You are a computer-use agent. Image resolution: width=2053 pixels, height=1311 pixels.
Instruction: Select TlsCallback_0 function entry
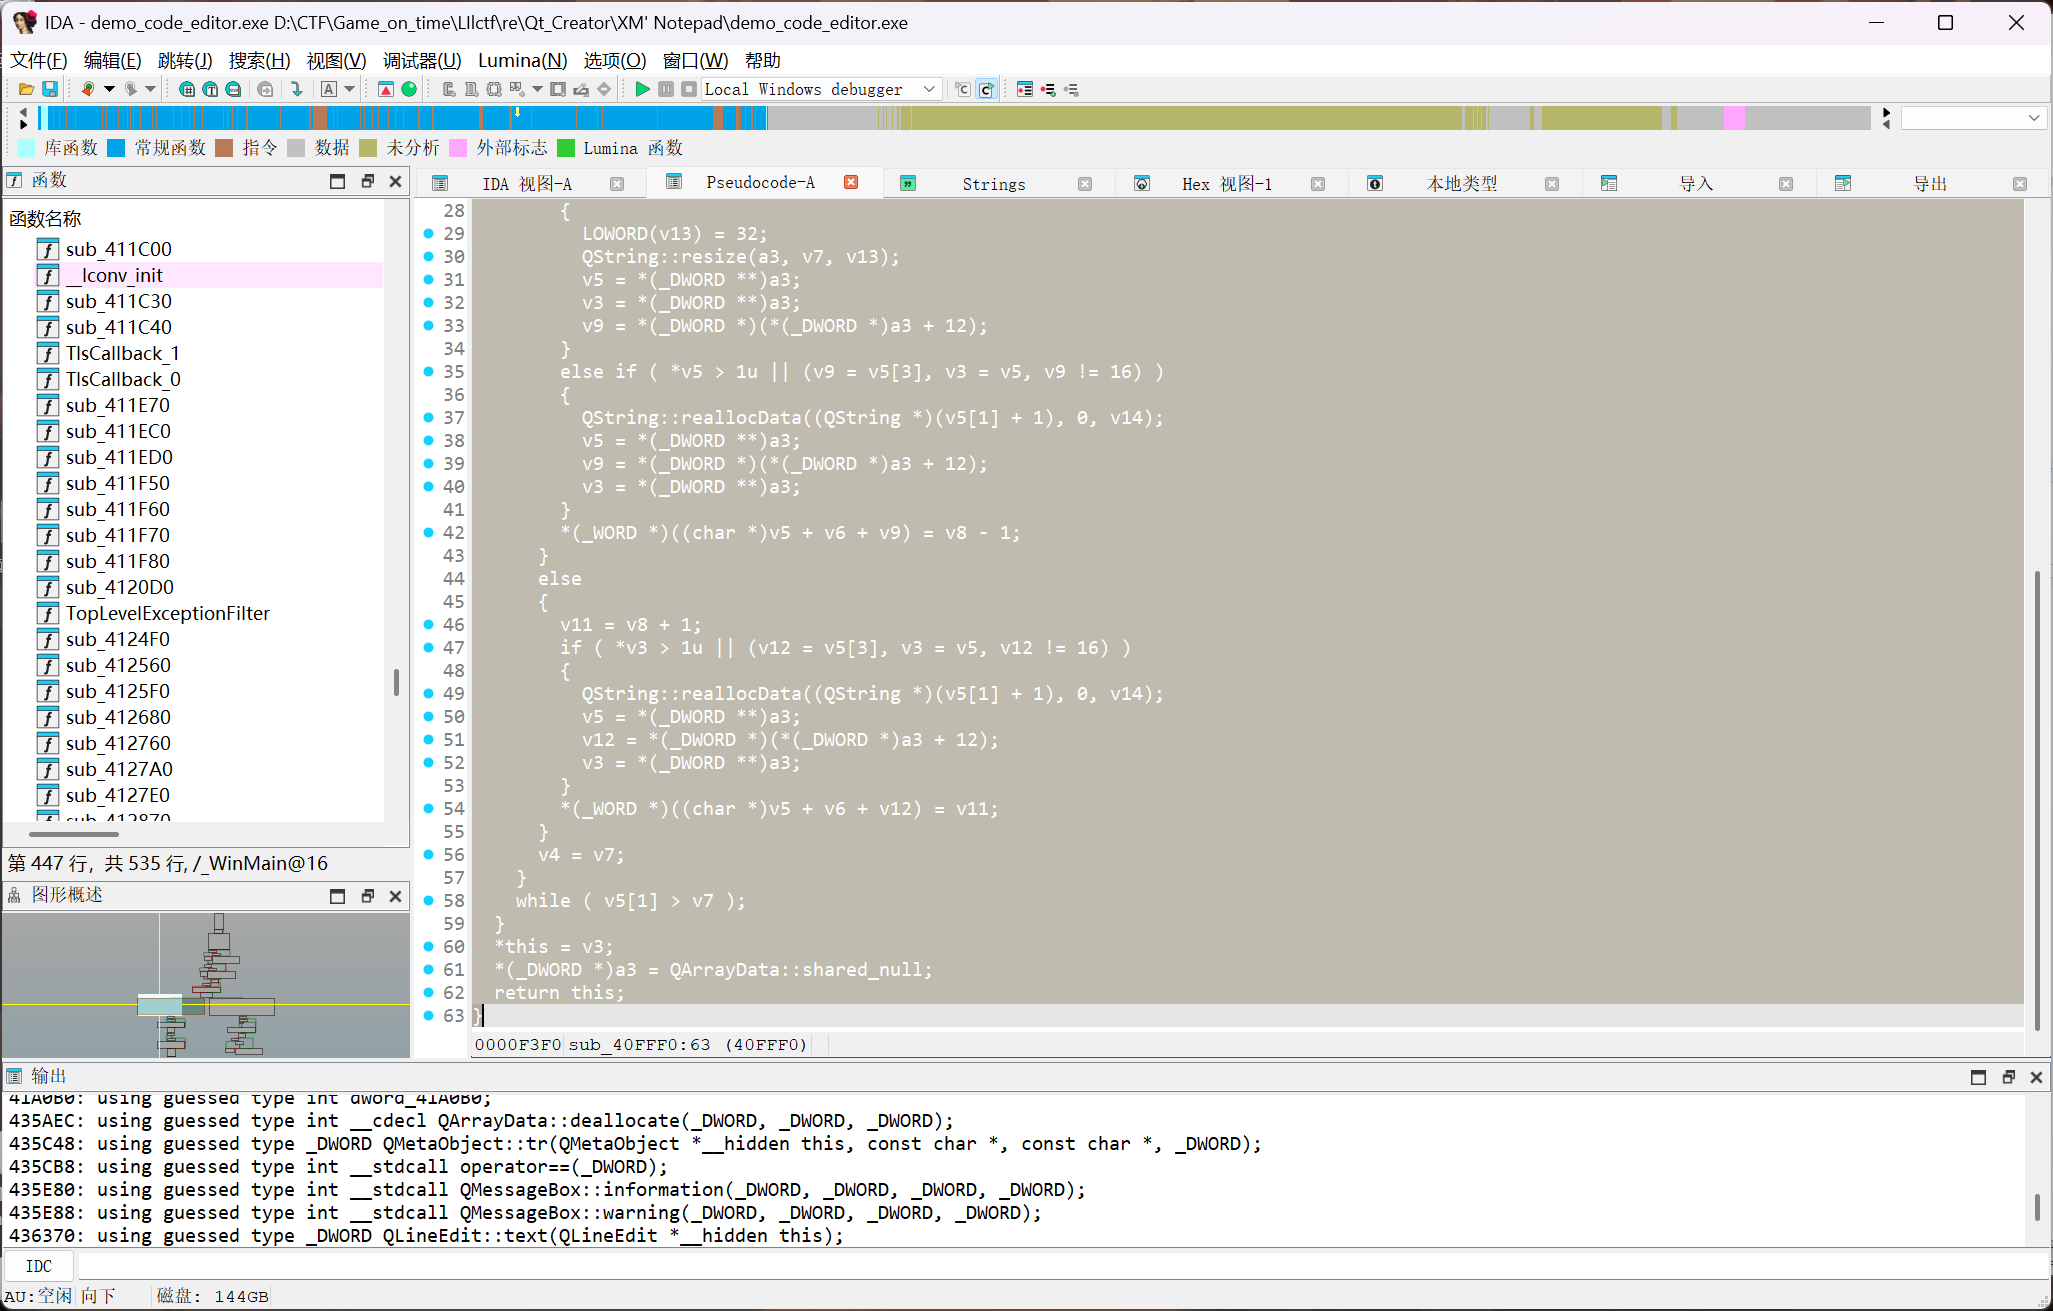point(123,379)
